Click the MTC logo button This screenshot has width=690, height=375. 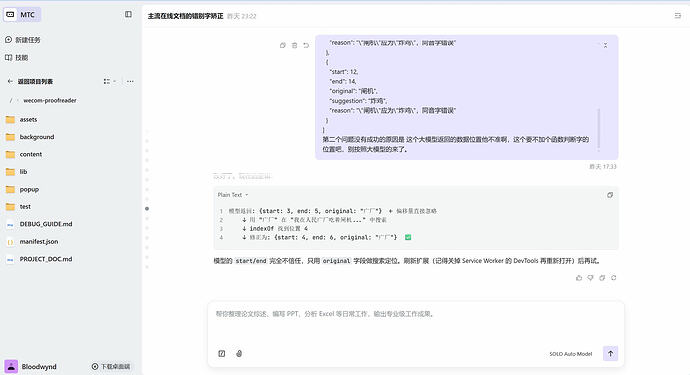(22, 15)
